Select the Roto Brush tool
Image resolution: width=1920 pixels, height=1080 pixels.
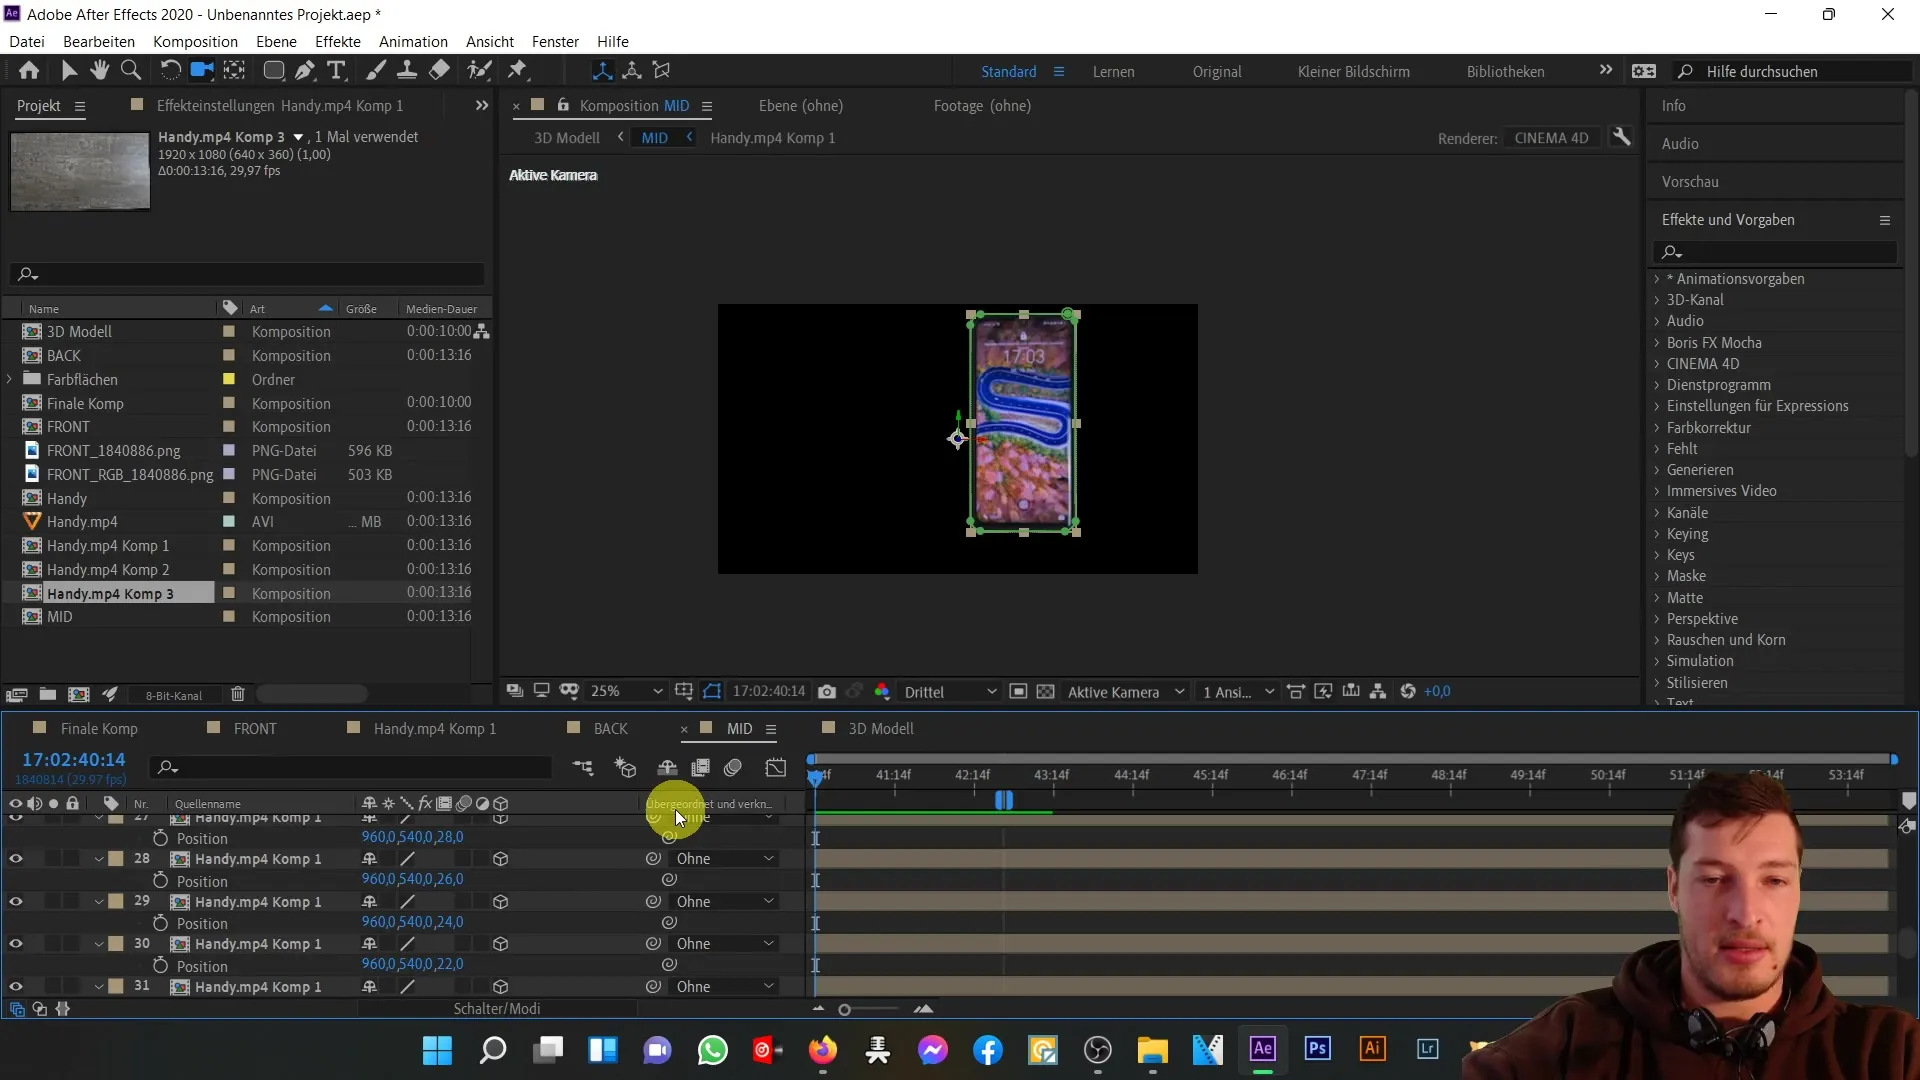click(480, 70)
